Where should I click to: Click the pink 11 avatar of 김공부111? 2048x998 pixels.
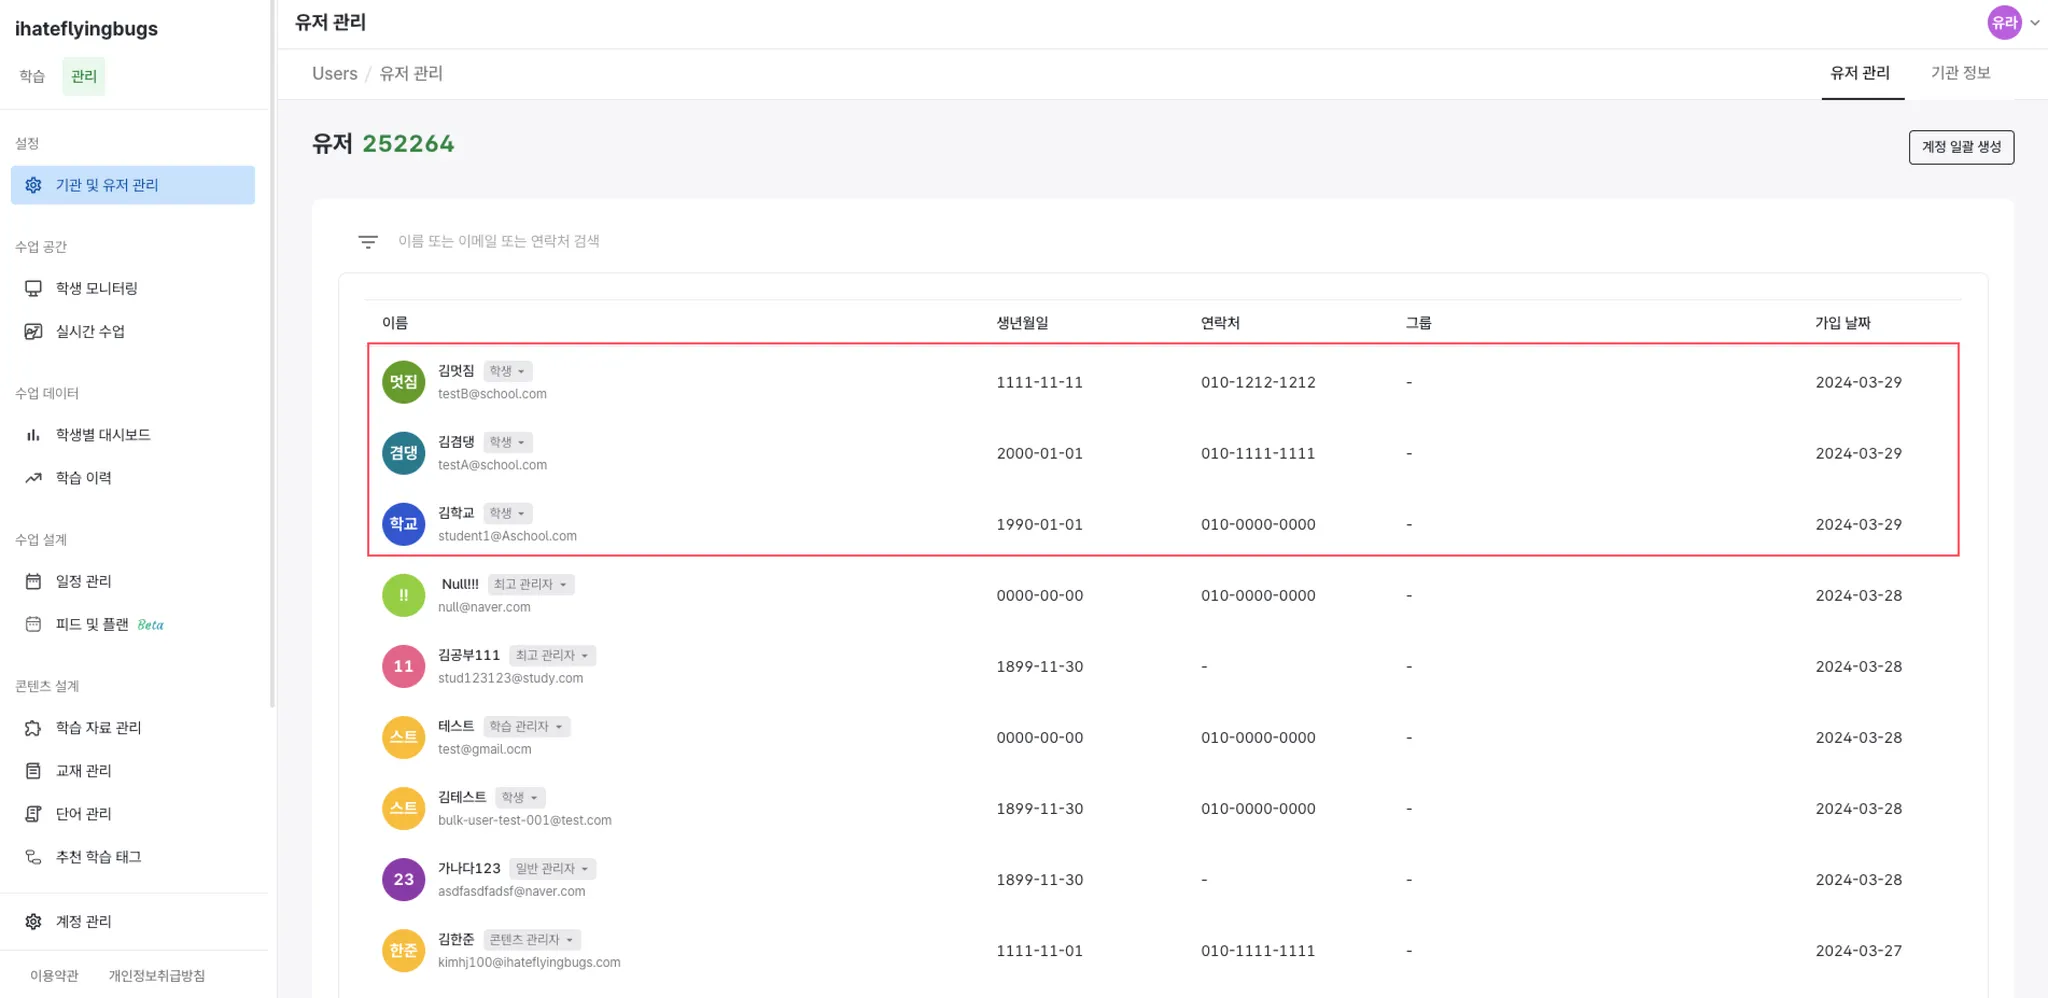(404, 666)
